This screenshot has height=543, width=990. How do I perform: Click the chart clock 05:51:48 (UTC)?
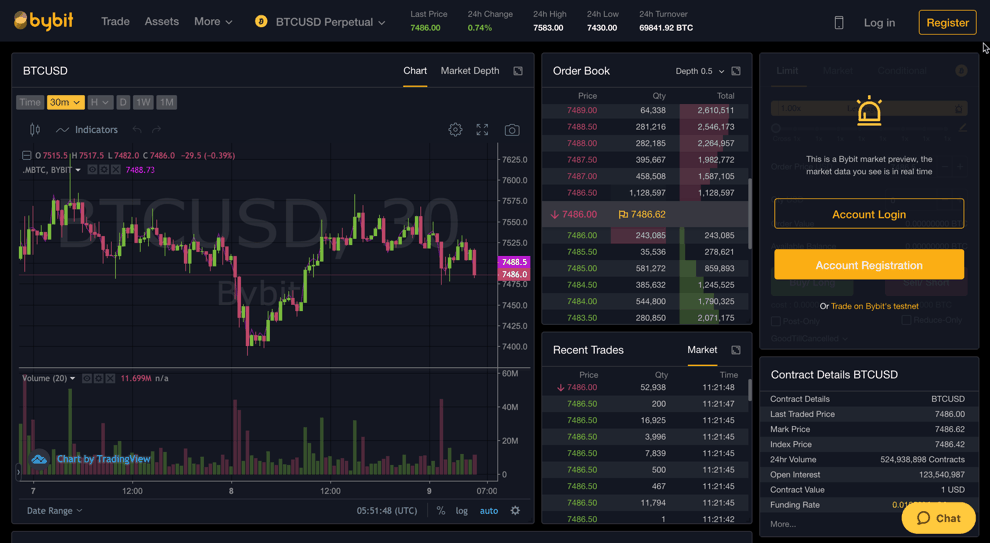[387, 510]
